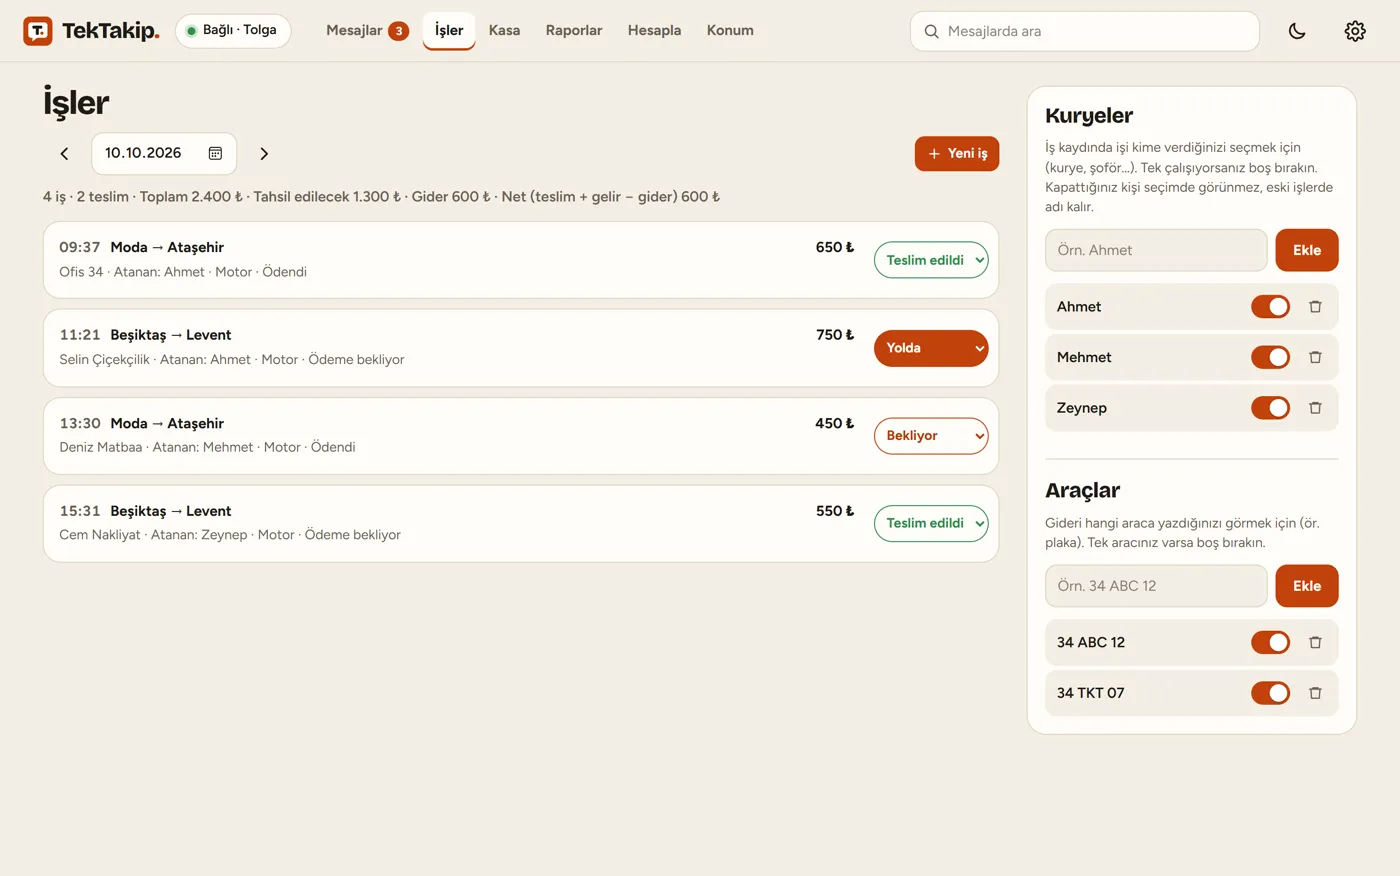This screenshot has height=876, width=1400.
Task: Disable the Mehmet courier toggle
Action: point(1270,357)
